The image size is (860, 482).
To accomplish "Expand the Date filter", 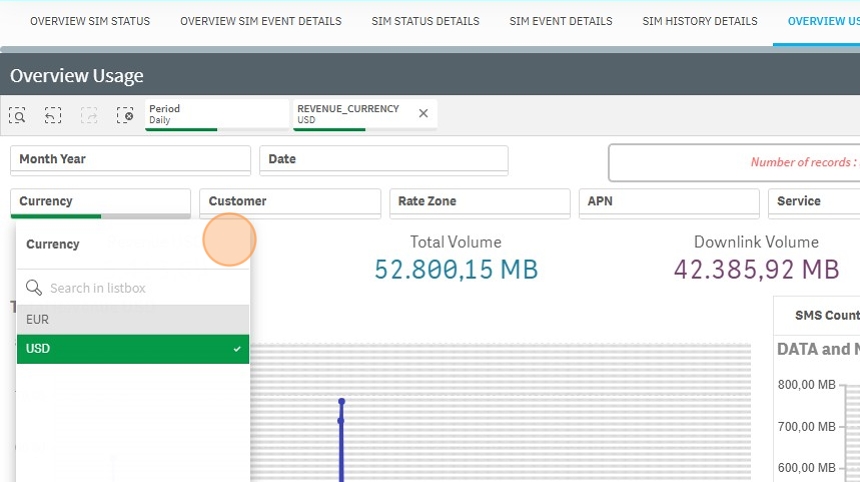I will pos(383,159).
